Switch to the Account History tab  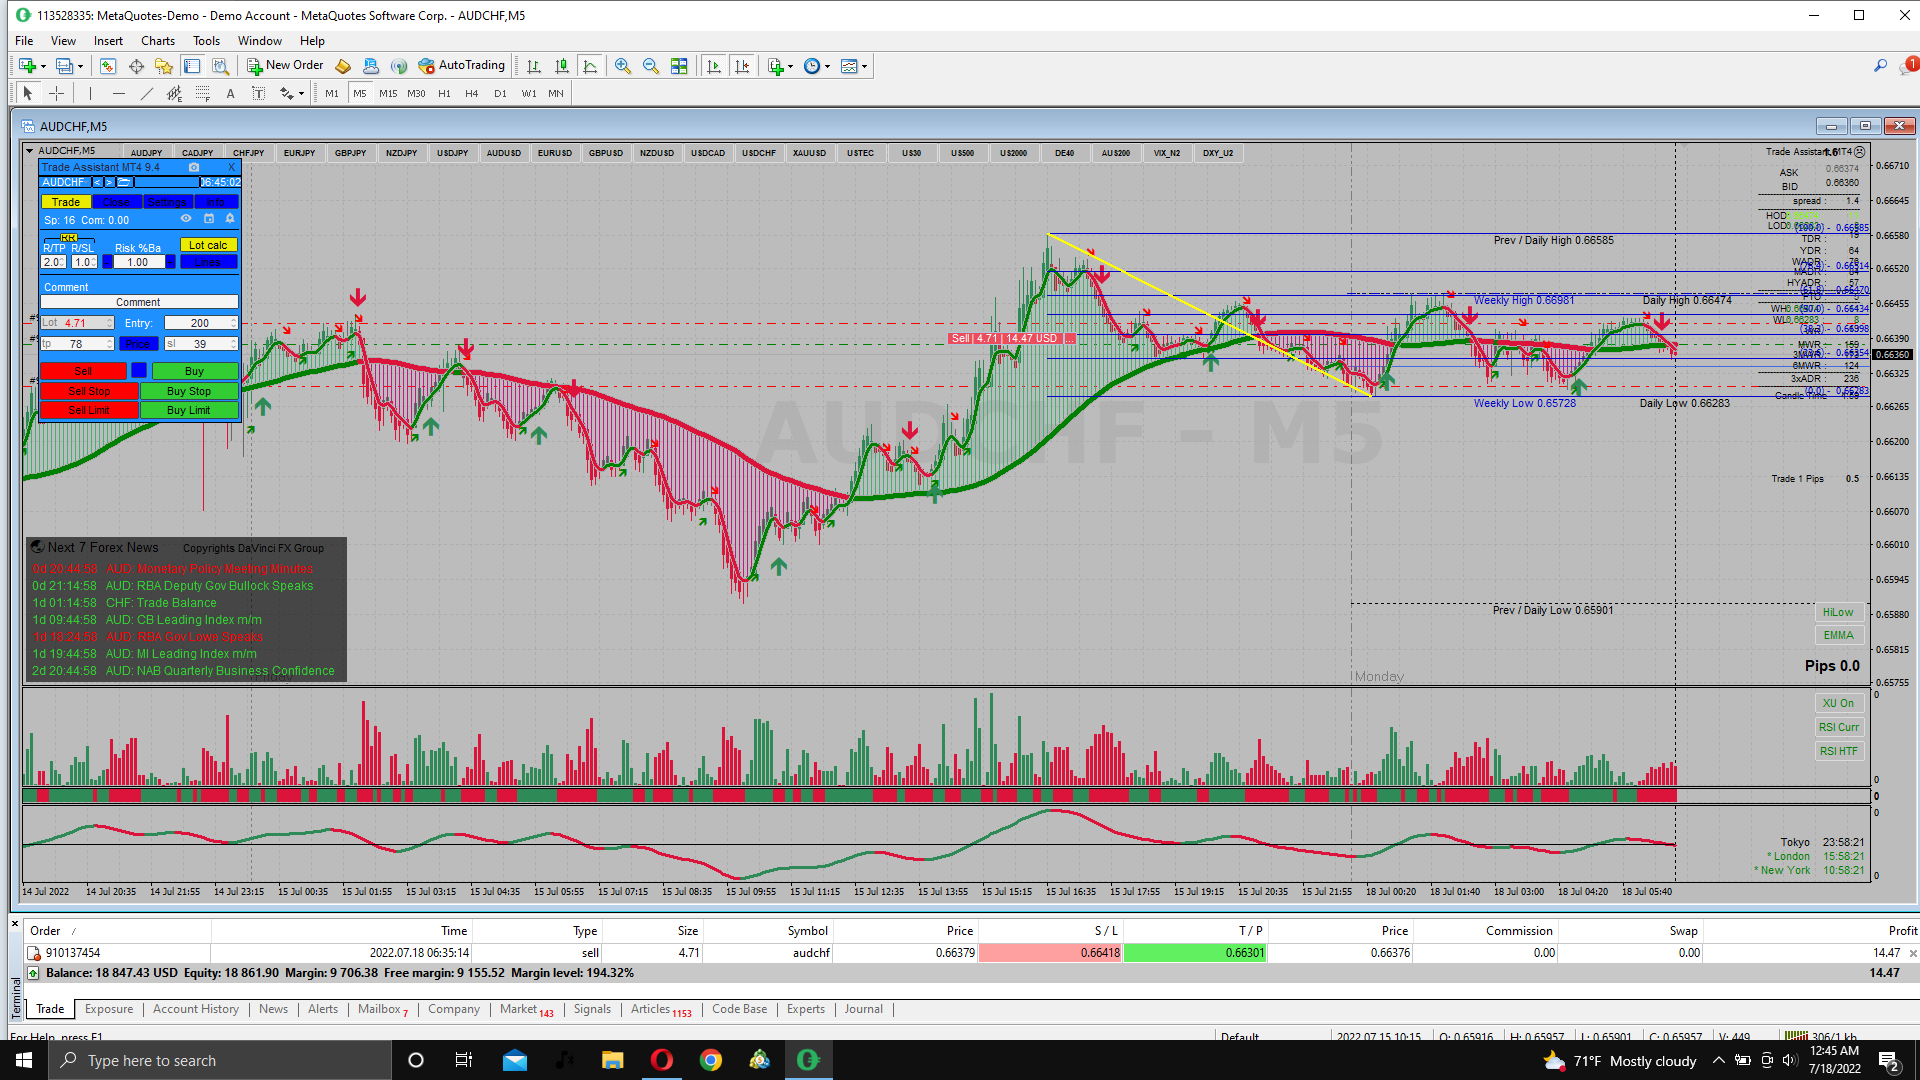(195, 1009)
